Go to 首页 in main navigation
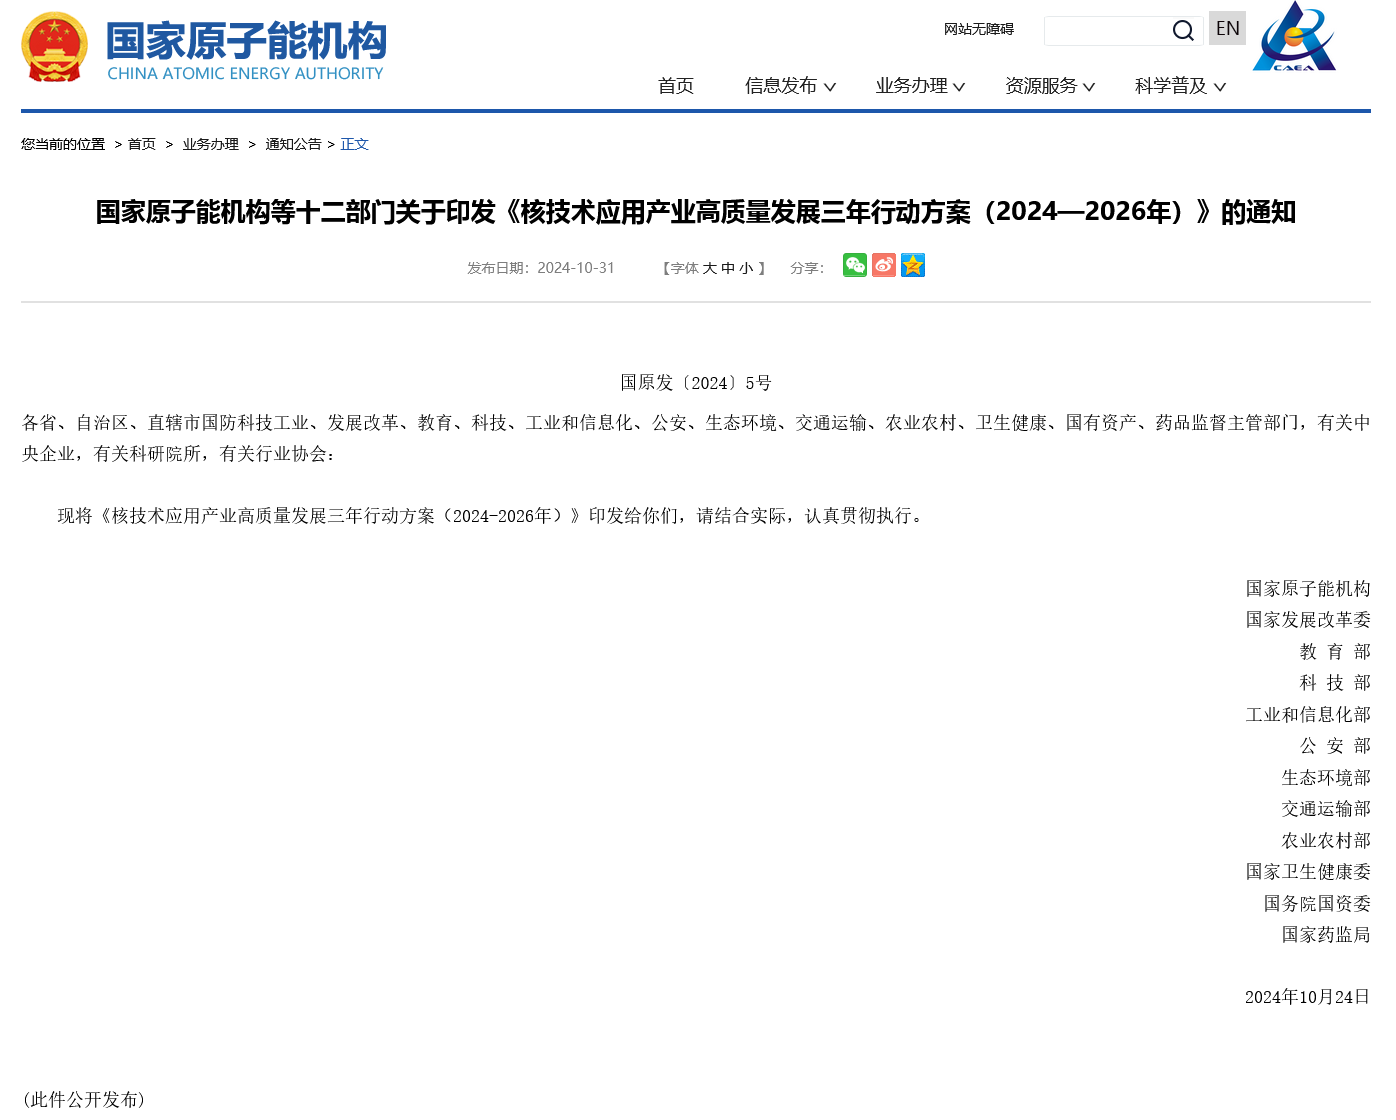 (676, 86)
